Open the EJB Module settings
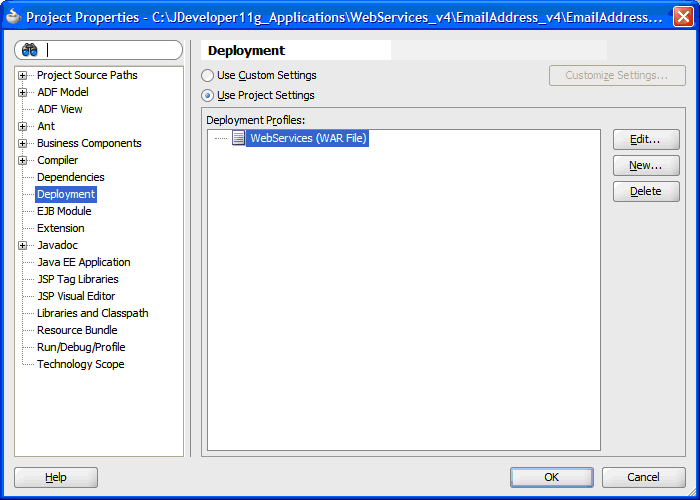This screenshot has width=700, height=500. pyautogui.click(x=64, y=211)
